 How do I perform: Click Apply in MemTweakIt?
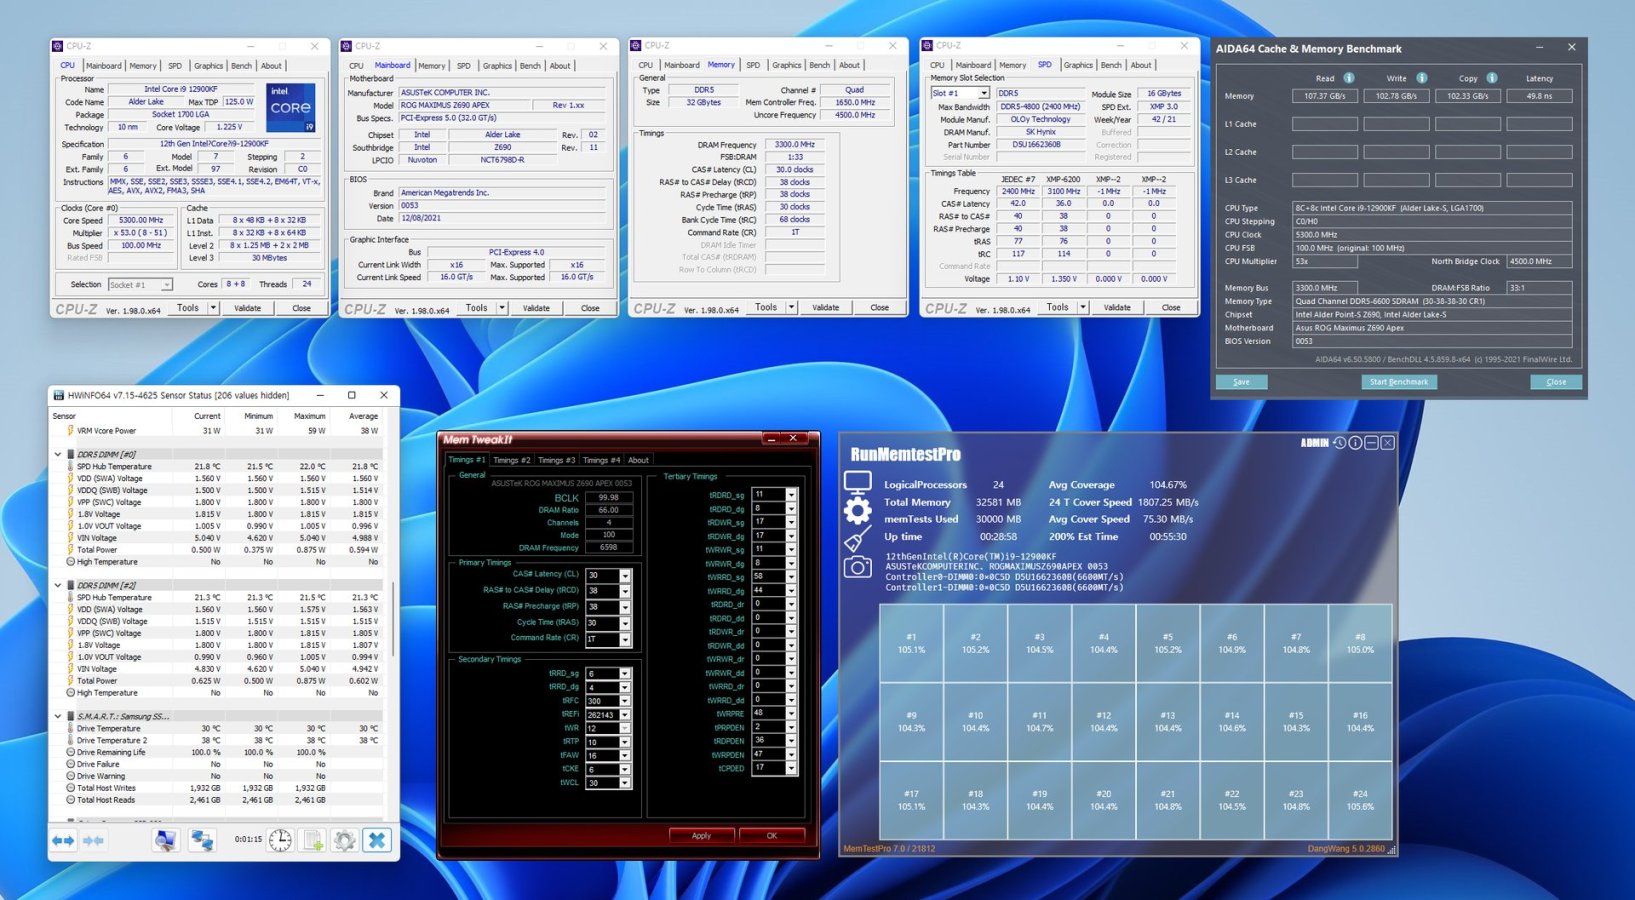click(702, 835)
